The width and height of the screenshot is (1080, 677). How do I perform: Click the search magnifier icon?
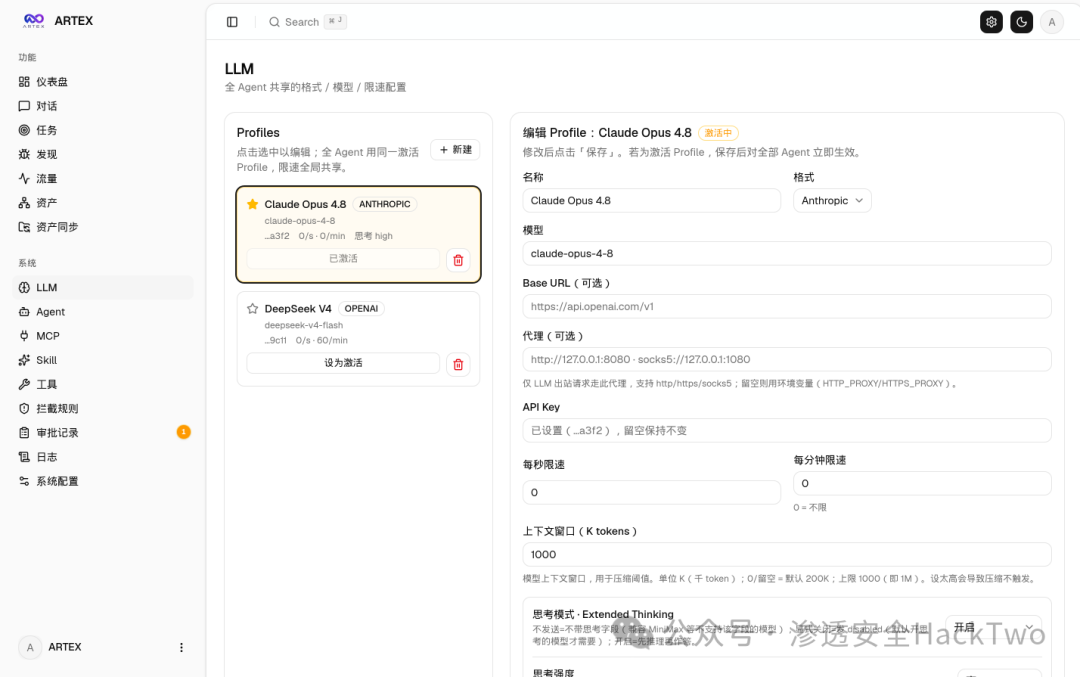pos(274,22)
